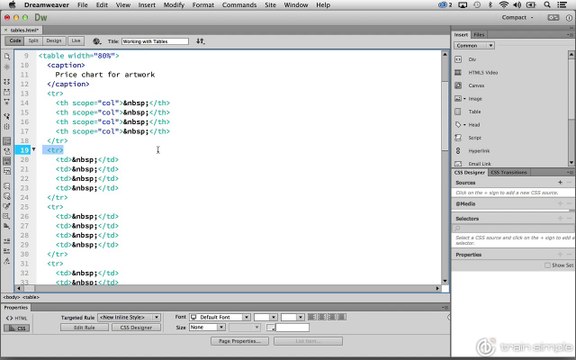Click the Select Parent Tag icon

coord(7,116)
